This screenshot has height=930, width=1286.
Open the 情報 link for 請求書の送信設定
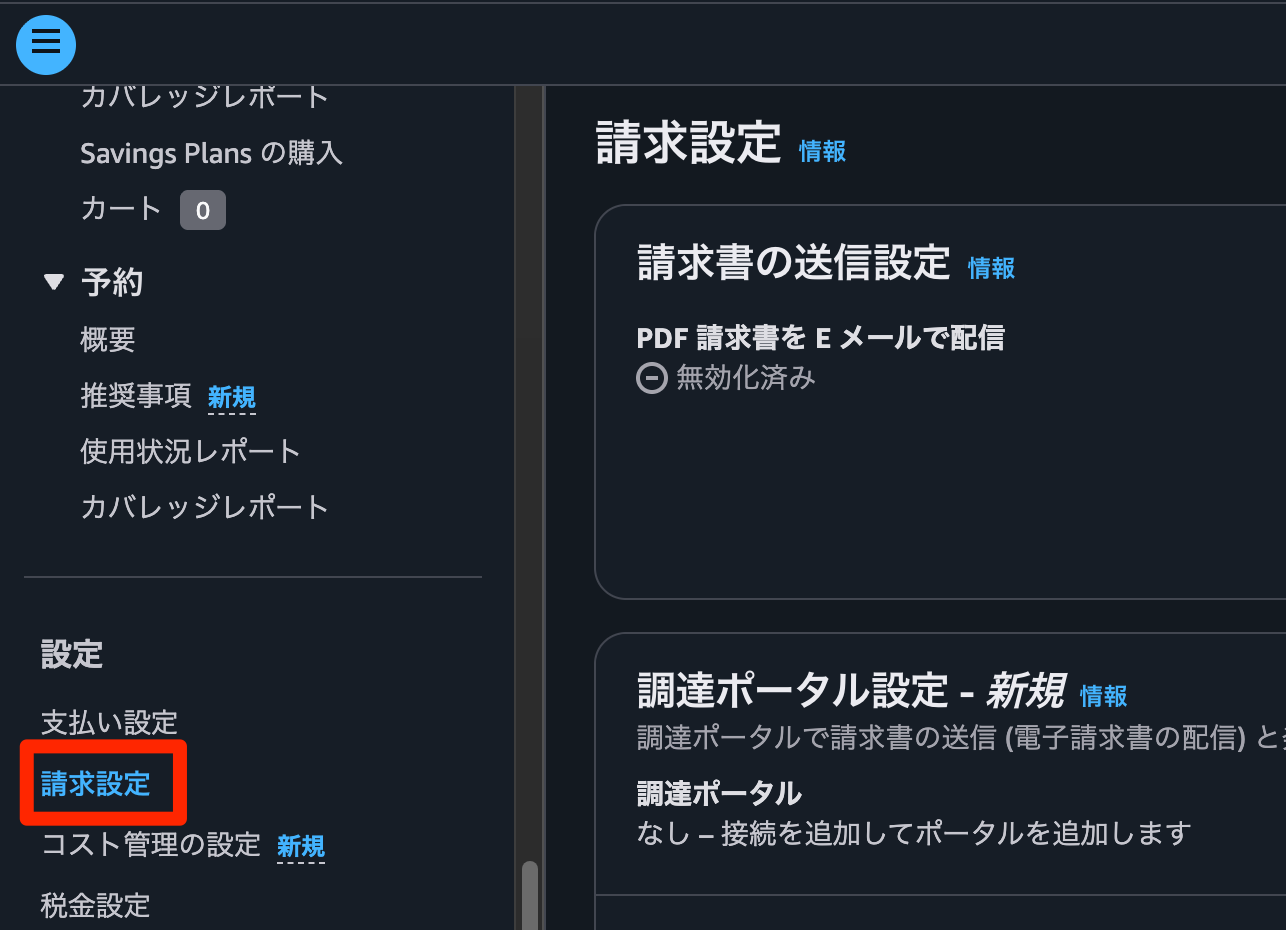pyautogui.click(x=991, y=268)
